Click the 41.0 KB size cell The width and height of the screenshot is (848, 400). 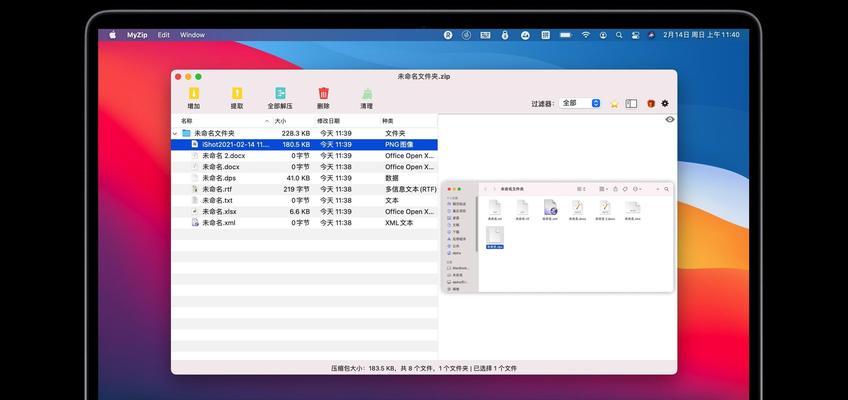click(x=298, y=178)
